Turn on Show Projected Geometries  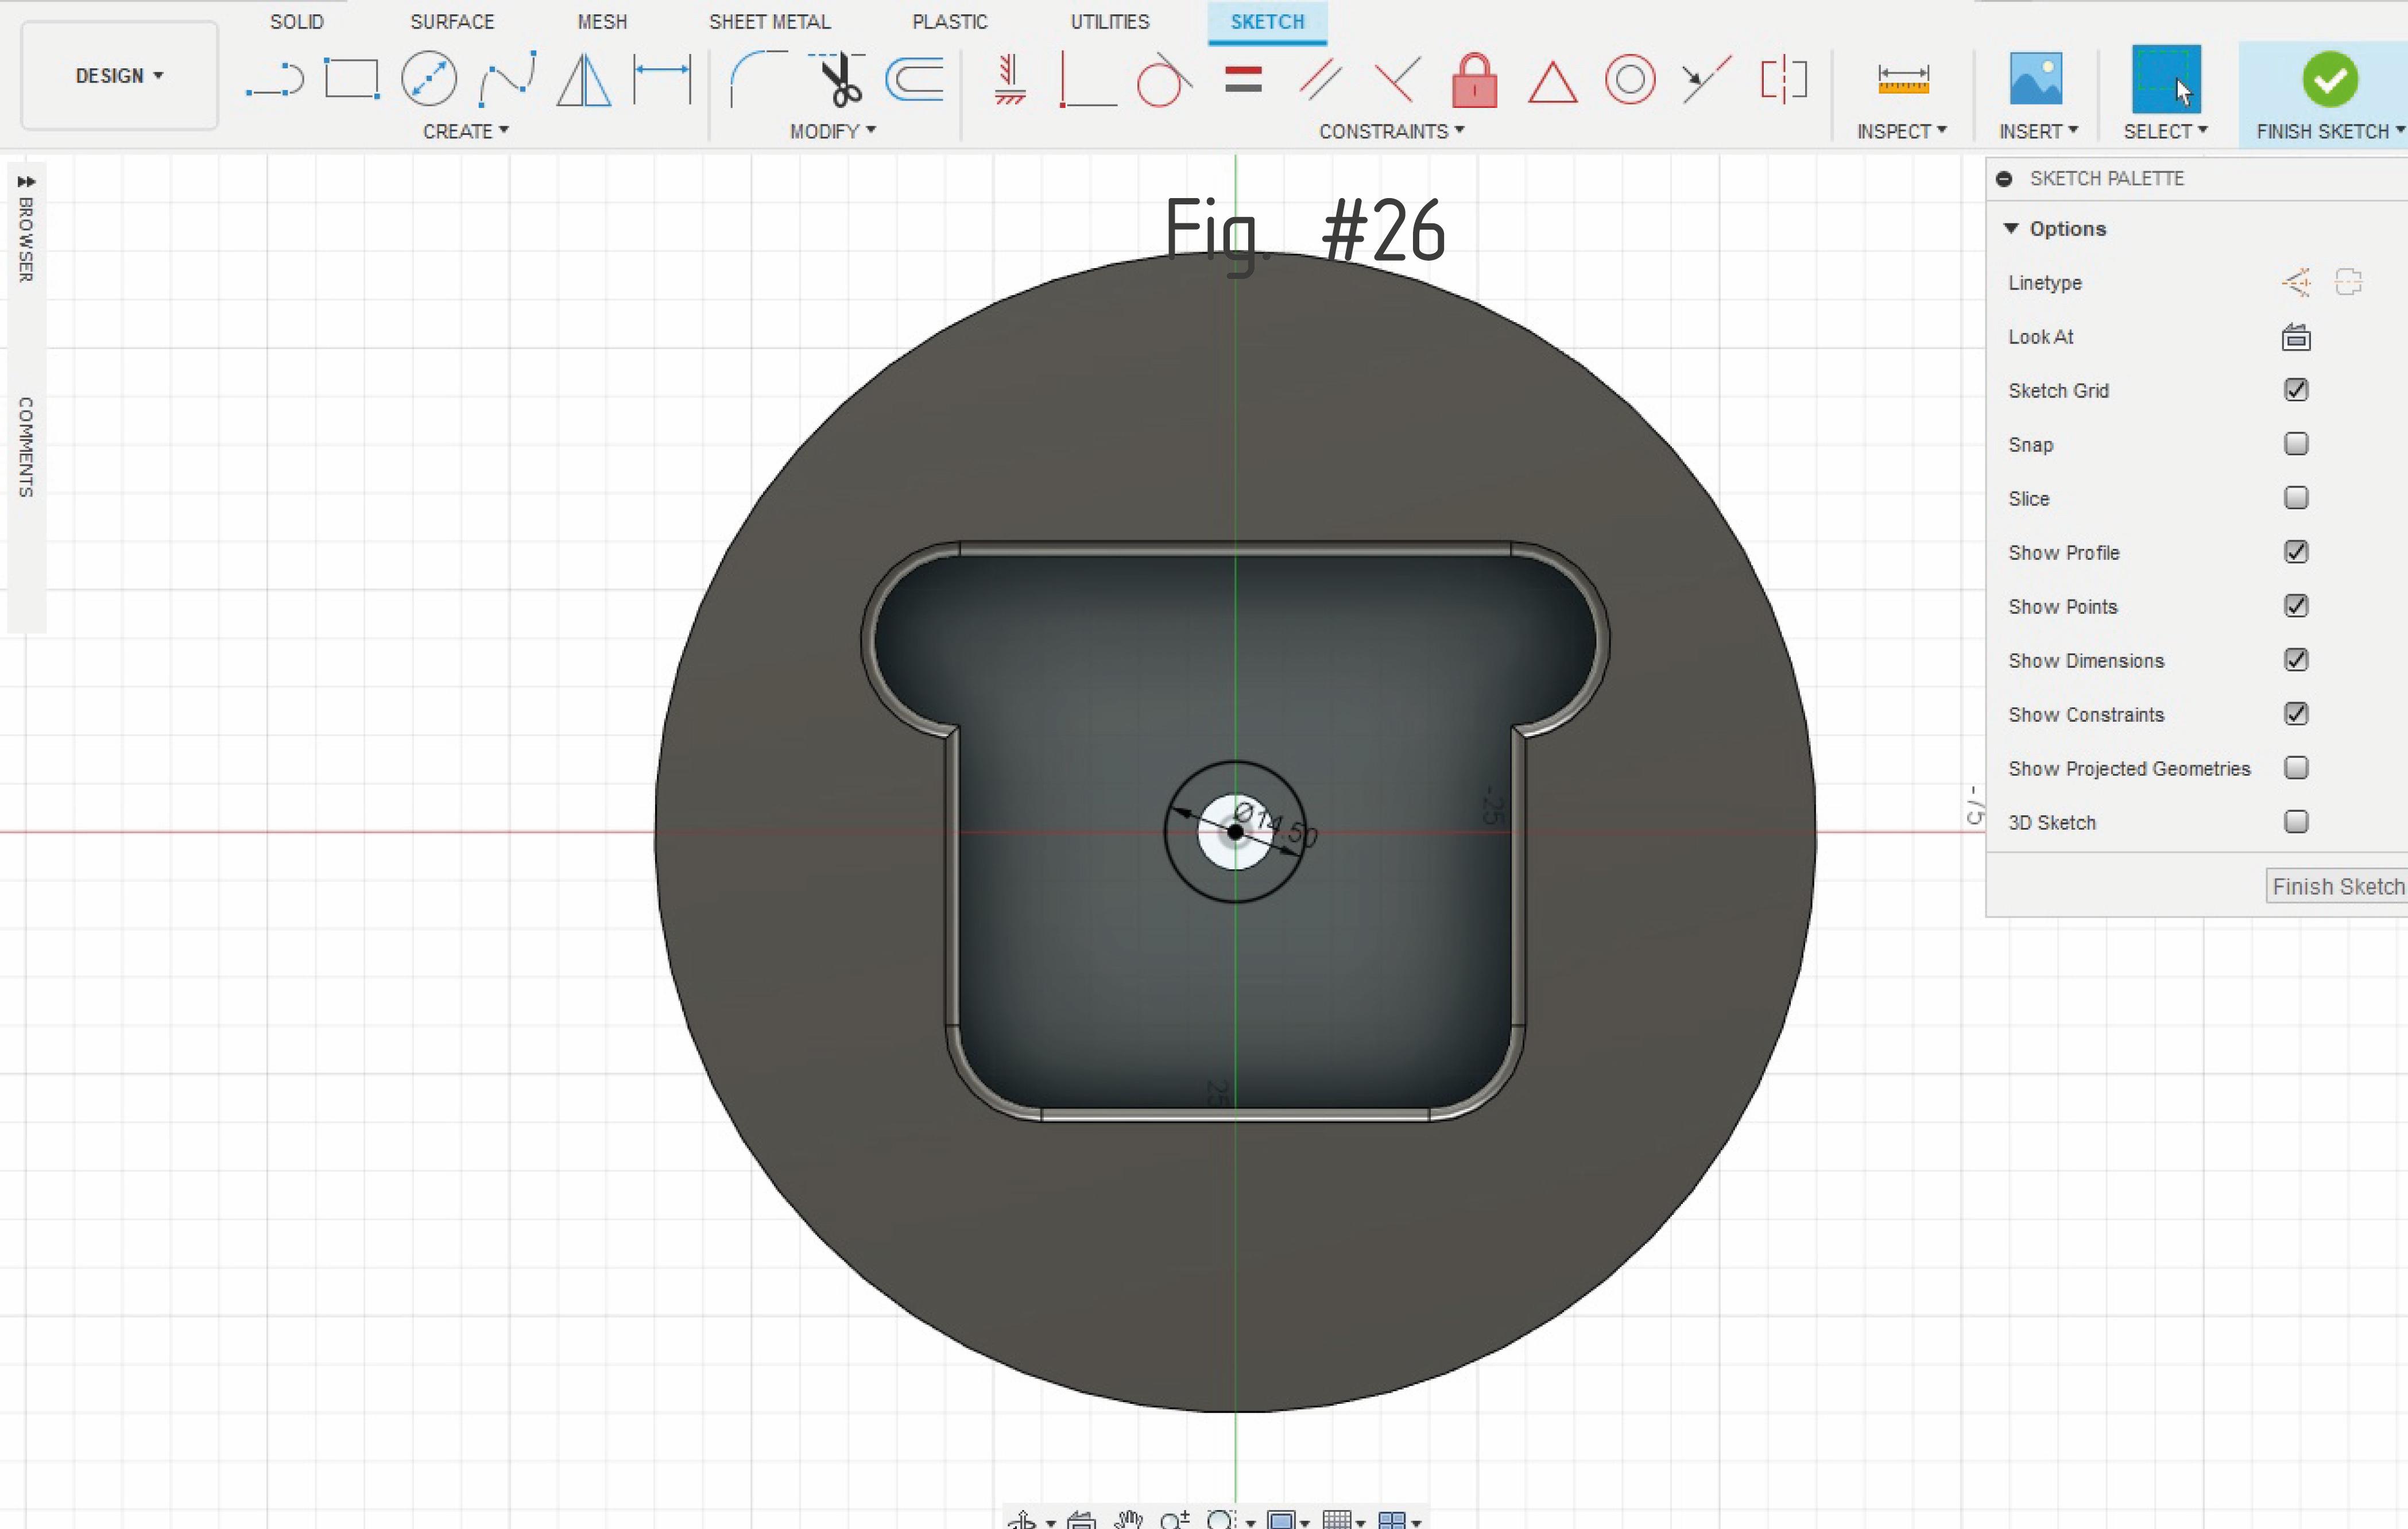2296,768
